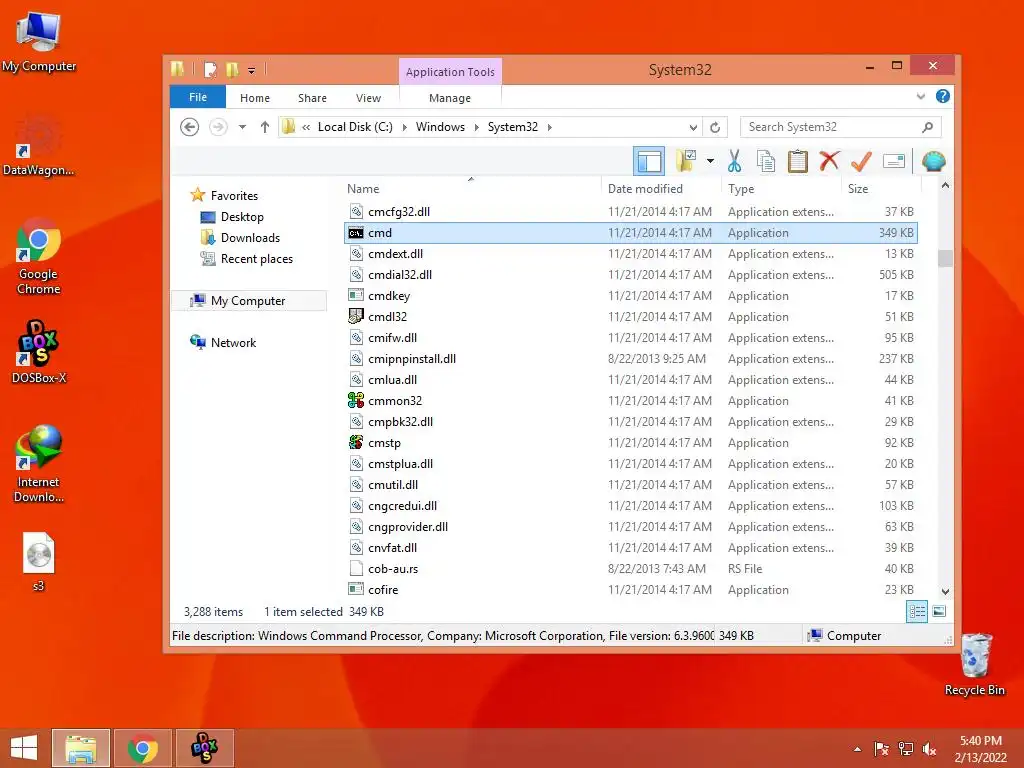
Task: Sort by the Type column header
Action: [x=781, y=188]
